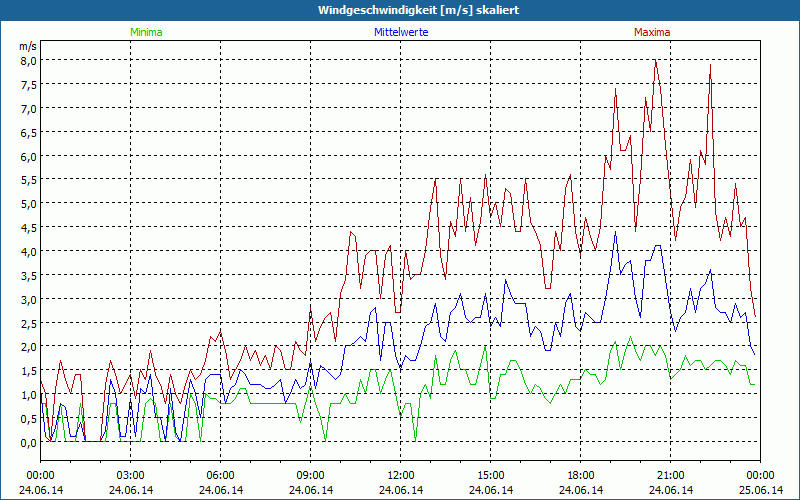800x500 pixels.
Task: Click the 8,0 y-axis value
Action: [29, 60]
